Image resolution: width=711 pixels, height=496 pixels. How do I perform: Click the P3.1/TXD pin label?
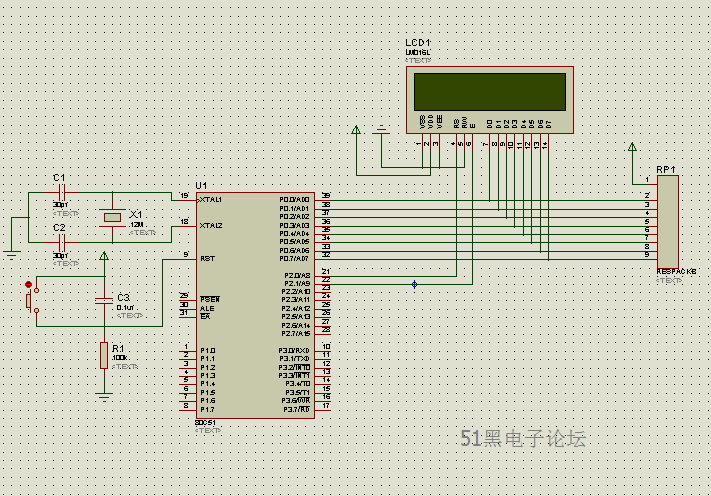pos(294,359)
